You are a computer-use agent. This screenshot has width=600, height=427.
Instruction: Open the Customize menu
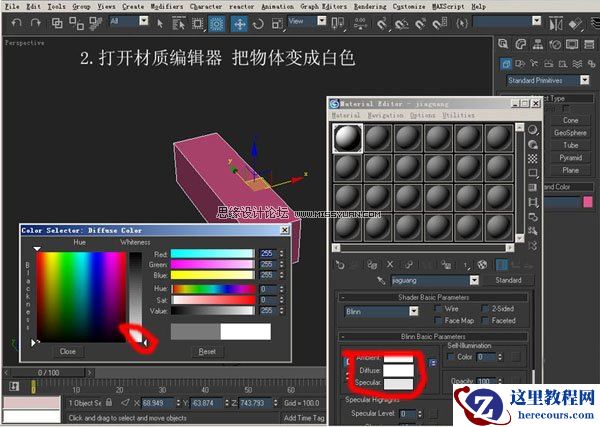(409, 7)
